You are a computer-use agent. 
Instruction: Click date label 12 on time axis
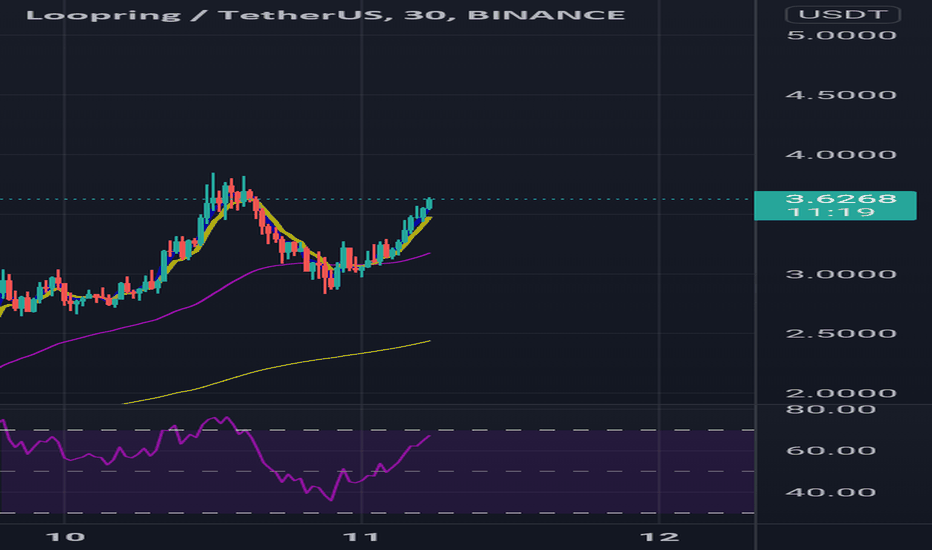[x=660, y=538]
